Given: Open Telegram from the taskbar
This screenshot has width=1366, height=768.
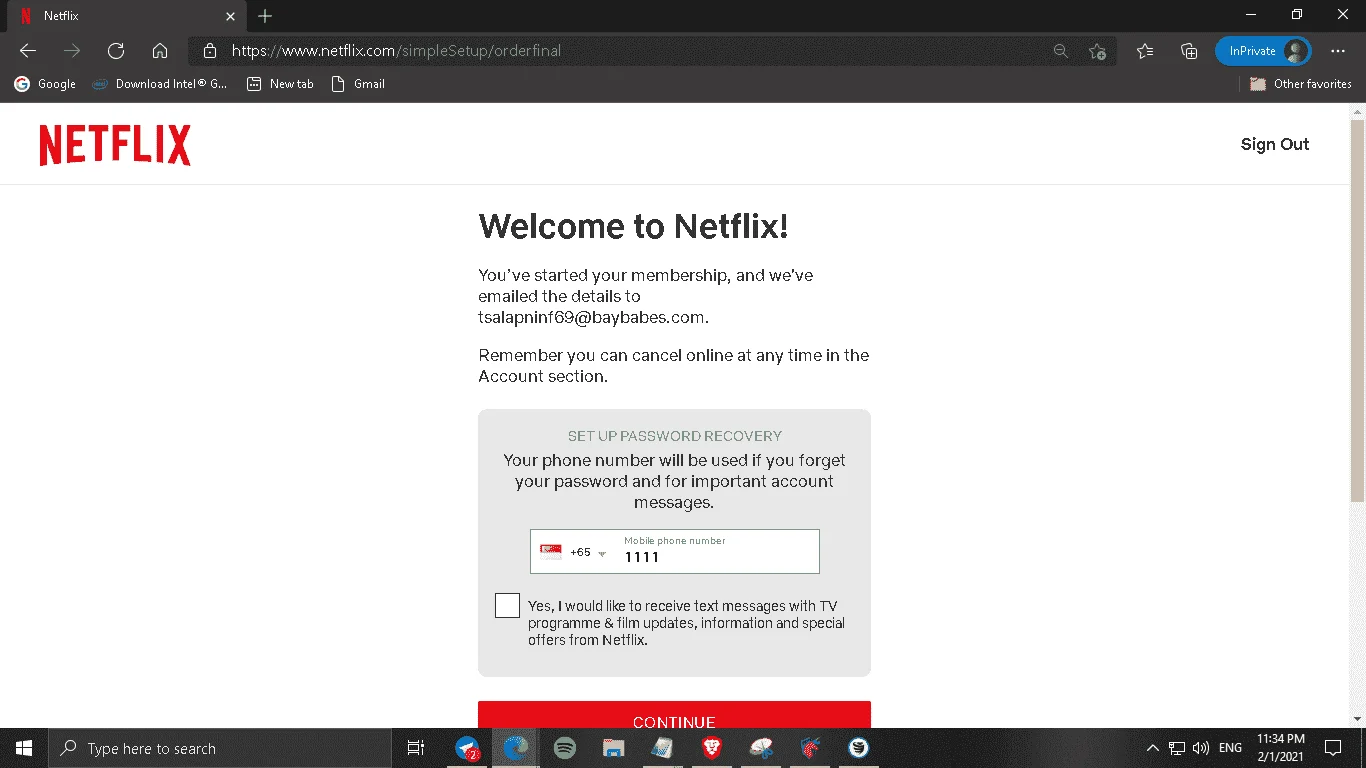Looking at the screenshot, I should [x=467, y=748].
